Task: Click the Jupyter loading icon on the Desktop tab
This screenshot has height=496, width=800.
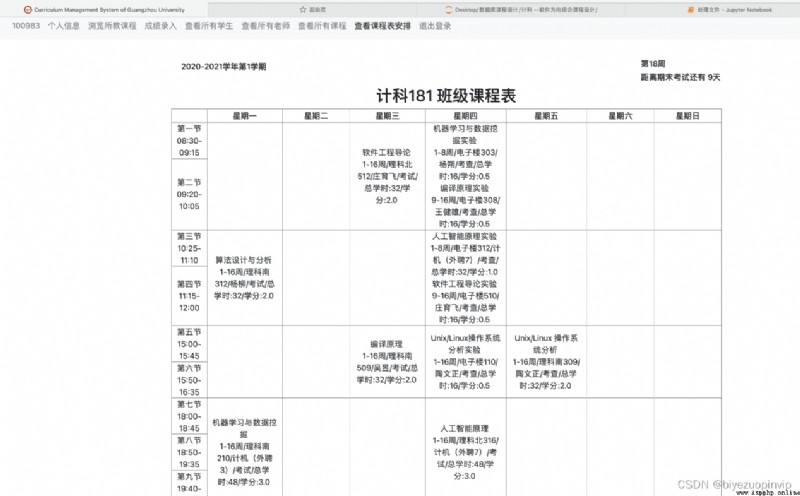Action: pyautogui.click(x=449, y=10)
